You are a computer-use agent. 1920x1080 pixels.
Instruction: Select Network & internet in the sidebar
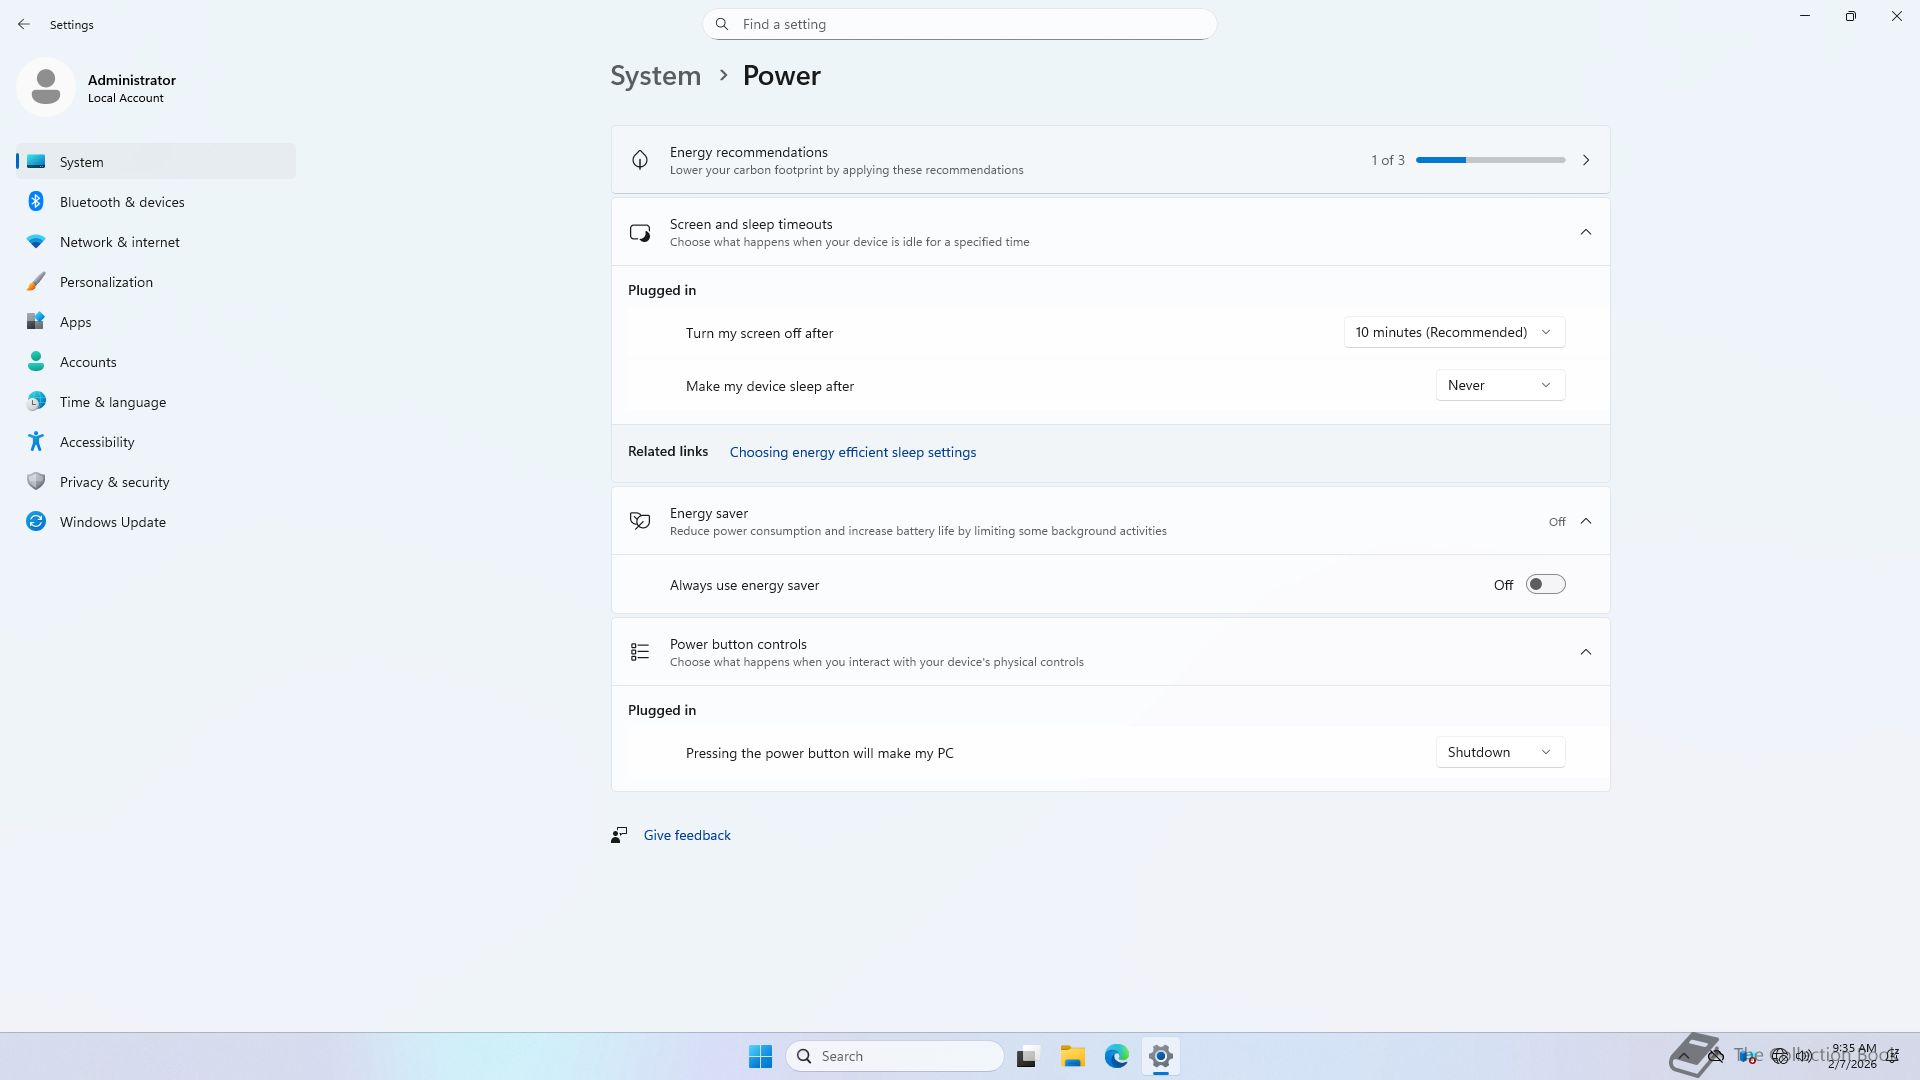coord(119,242)
